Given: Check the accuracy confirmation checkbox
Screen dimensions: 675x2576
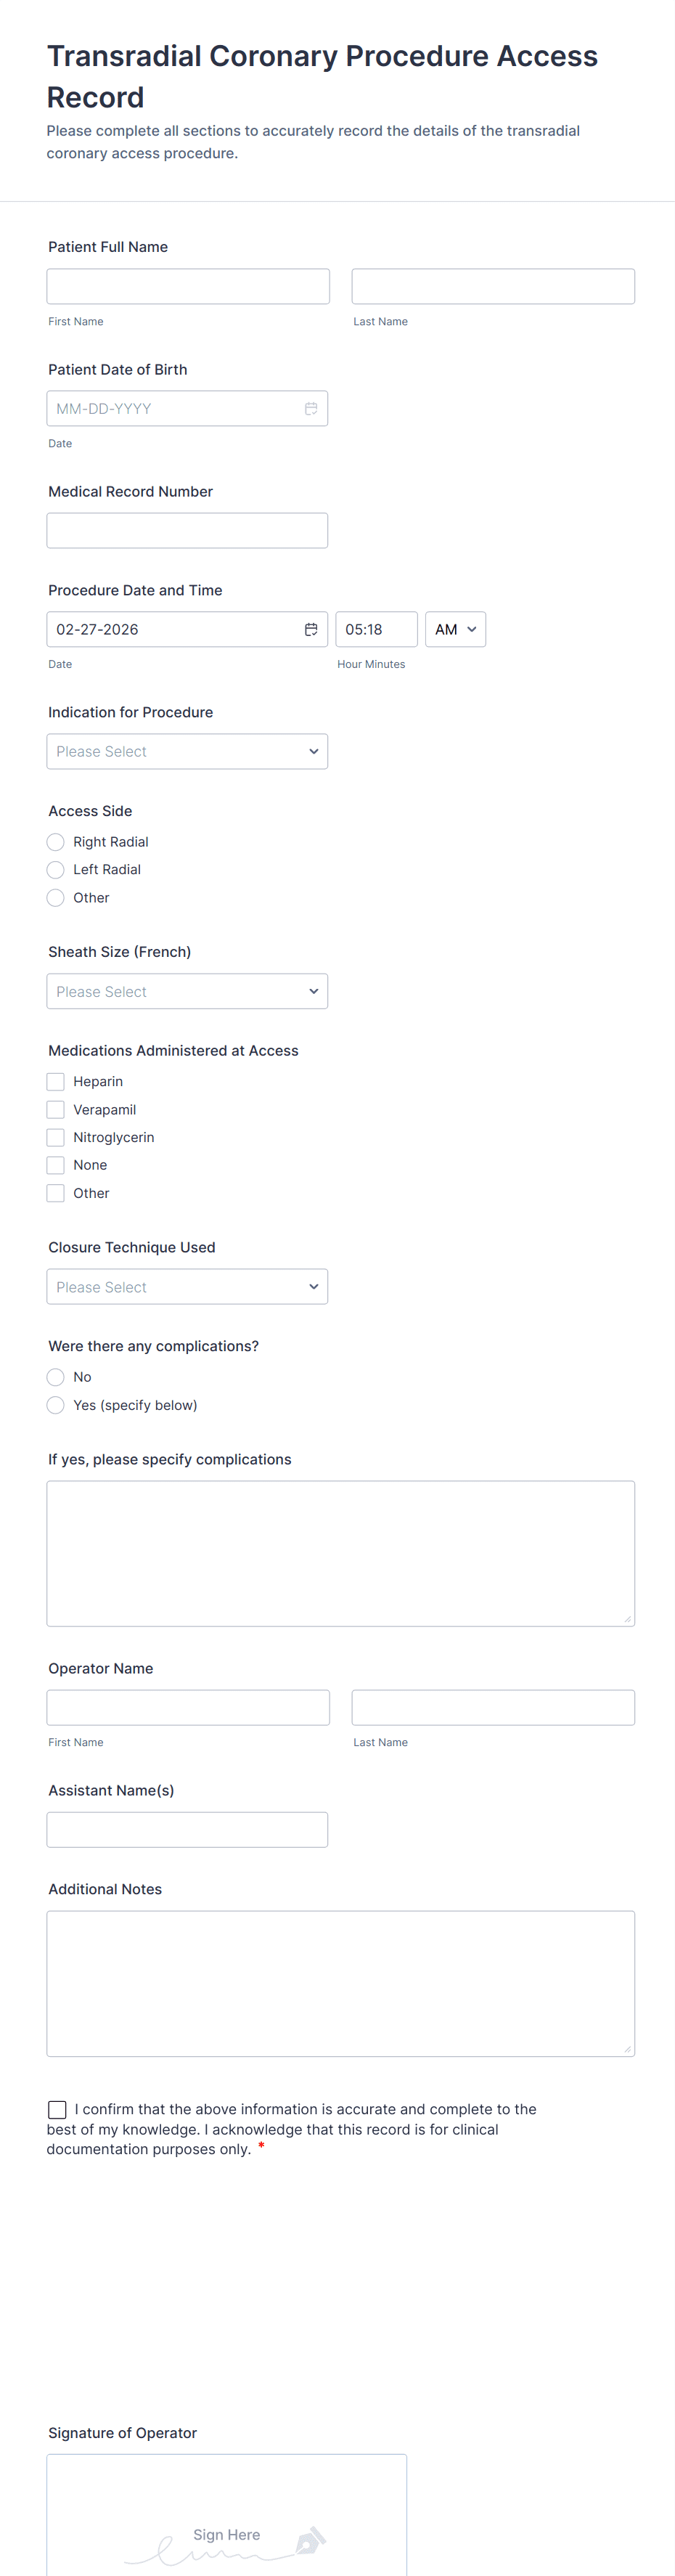Looking at the screenshot, I should click(57, 2109).
